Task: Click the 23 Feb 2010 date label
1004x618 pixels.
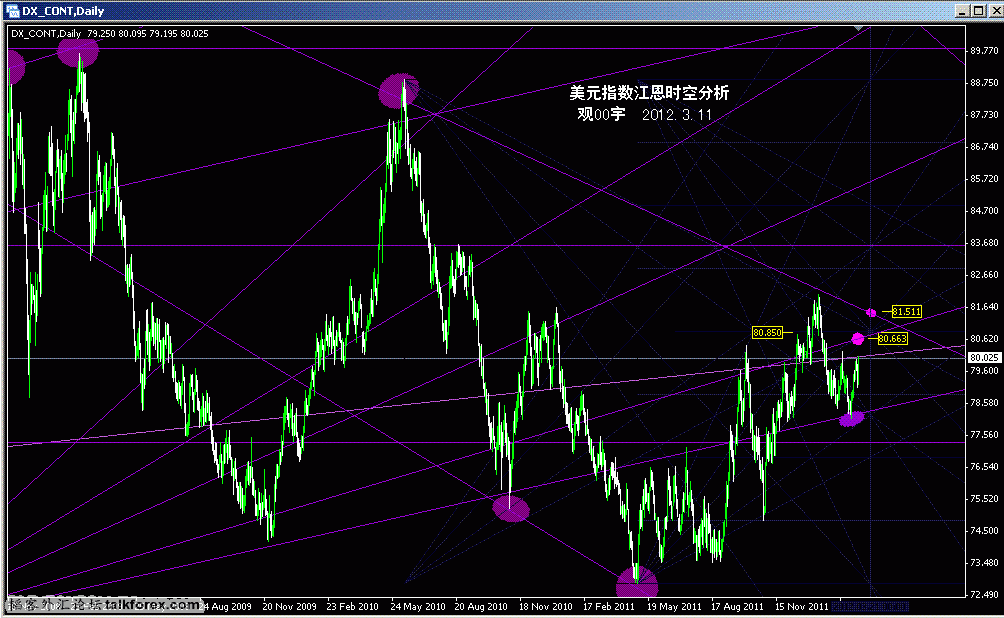Action: (353, 606)
